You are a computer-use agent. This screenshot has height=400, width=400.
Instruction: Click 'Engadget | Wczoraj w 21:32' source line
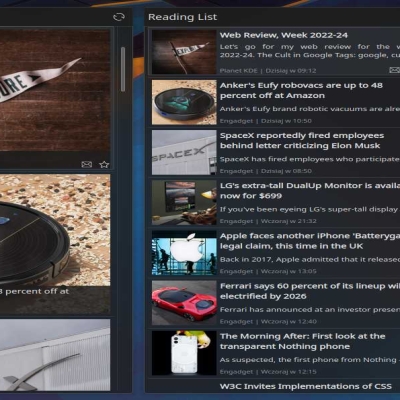pos(268,221)
